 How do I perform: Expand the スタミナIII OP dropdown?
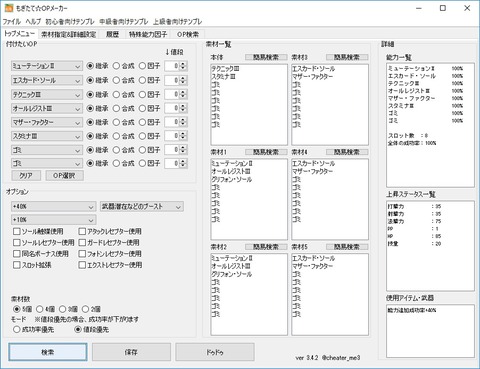46,136
